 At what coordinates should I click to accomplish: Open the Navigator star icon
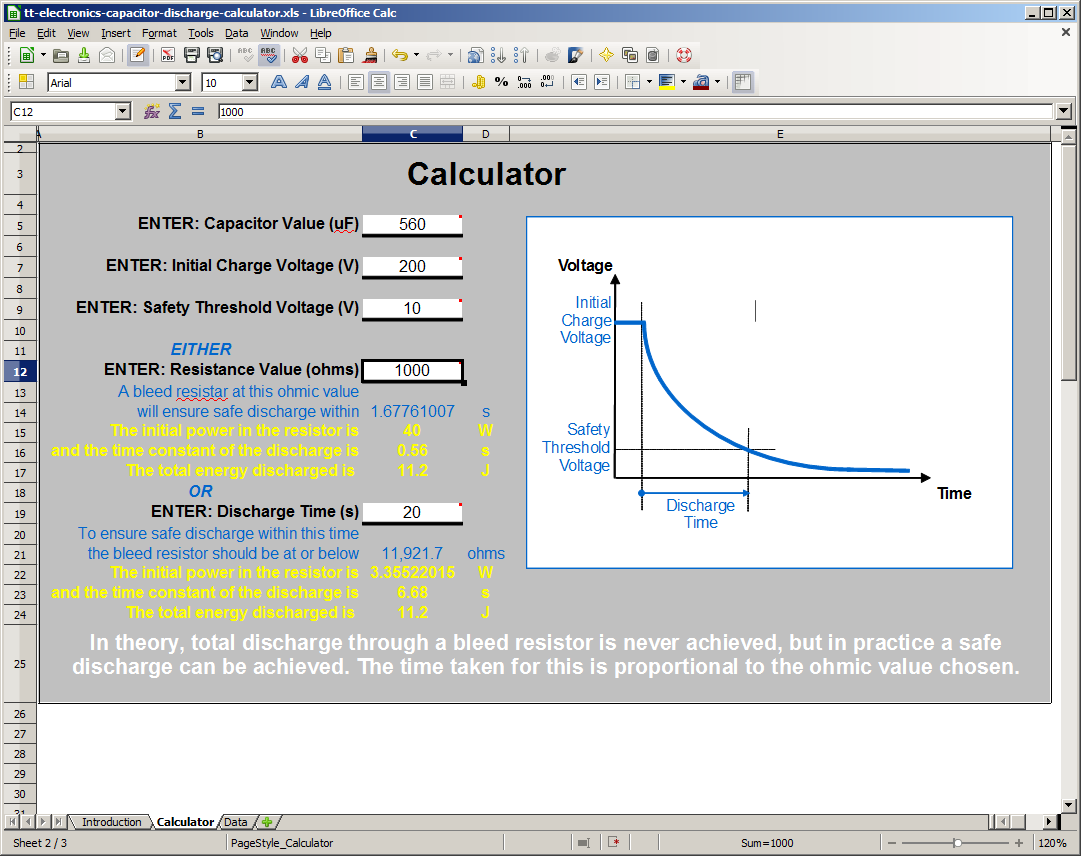pos(606,55)
